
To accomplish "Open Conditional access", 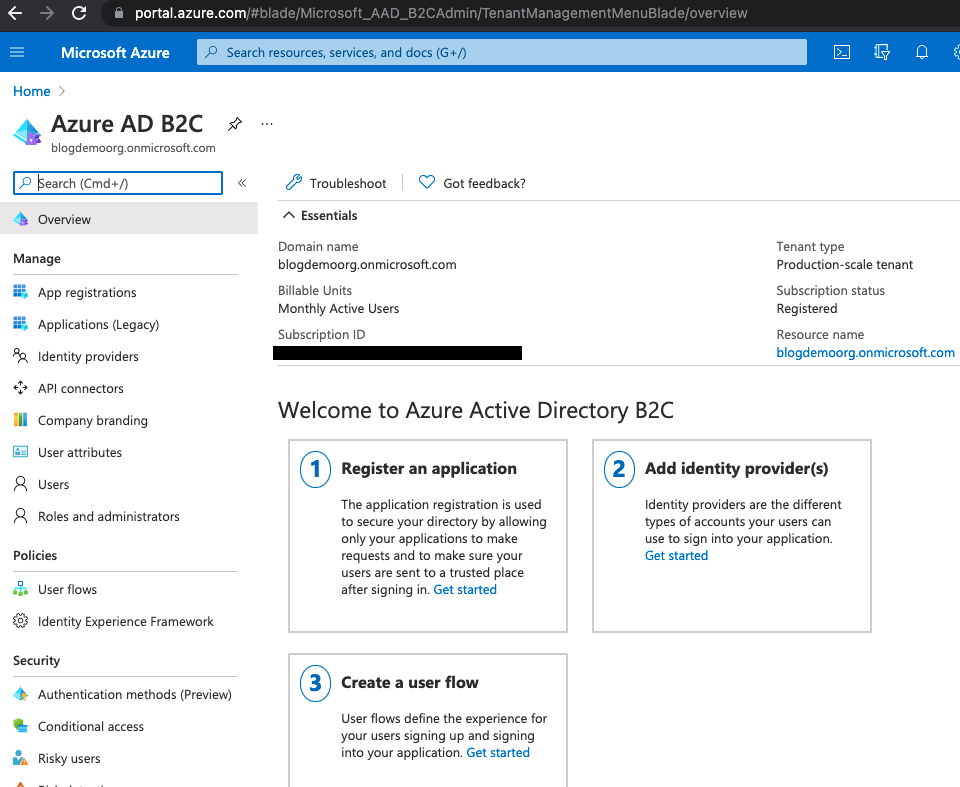I will (x=91, y=726).
